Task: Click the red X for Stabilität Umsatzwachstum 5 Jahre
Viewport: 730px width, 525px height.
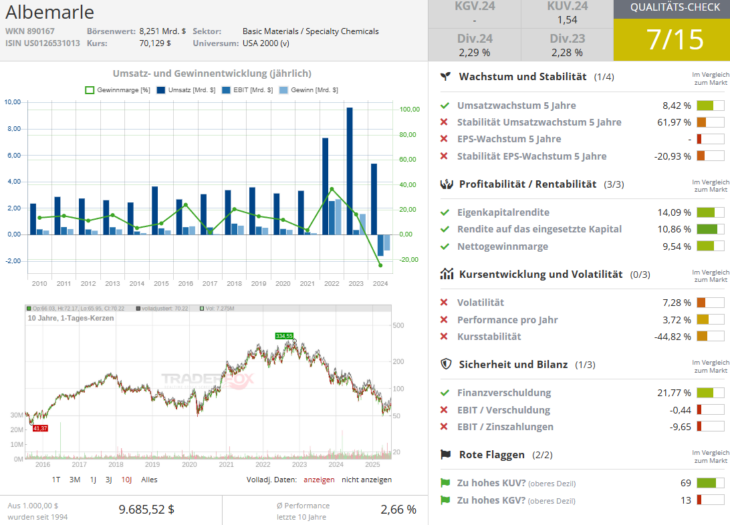Action: 444,122
